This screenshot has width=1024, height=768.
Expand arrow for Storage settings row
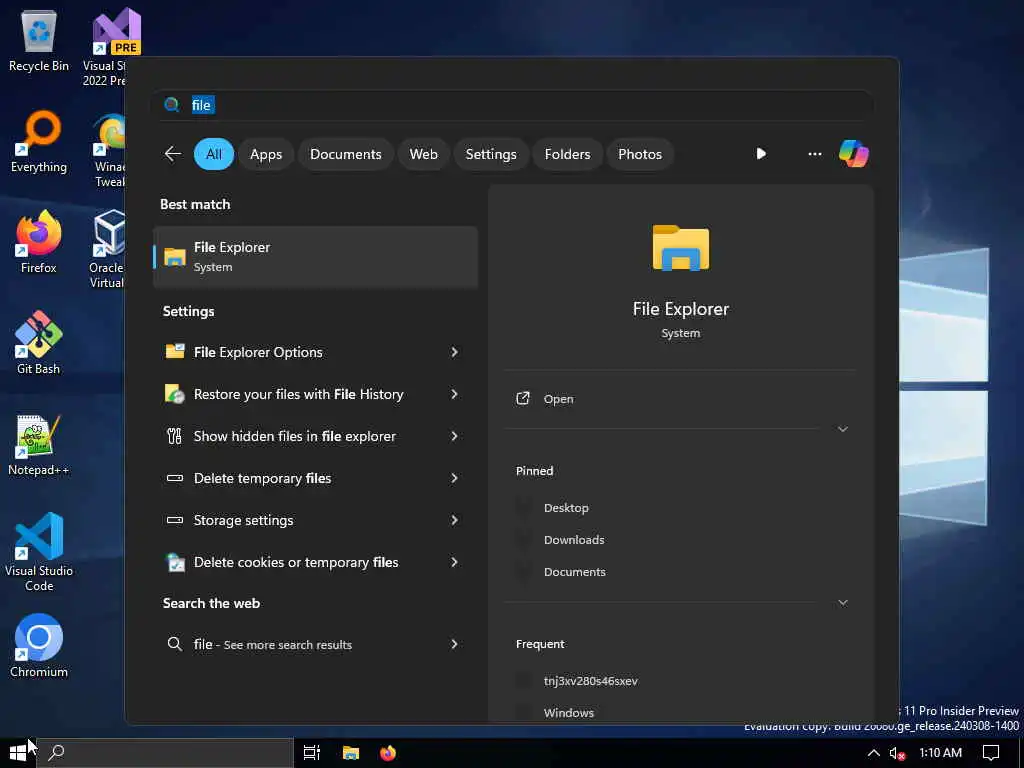click(x=455, y=520)
